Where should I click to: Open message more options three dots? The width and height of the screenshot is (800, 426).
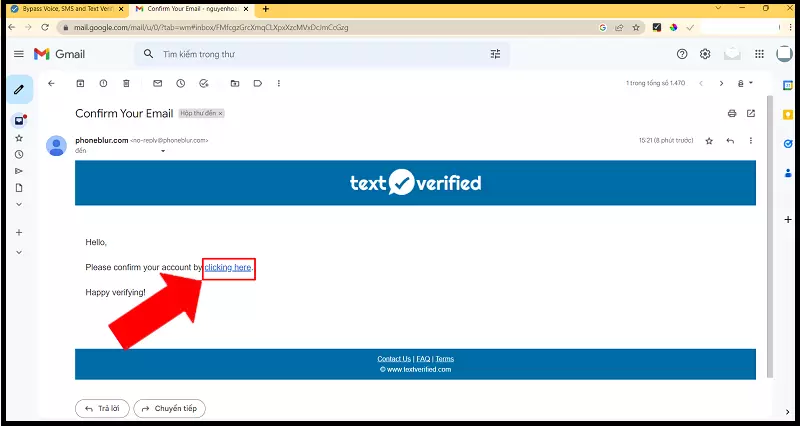(x=751, y=140)
